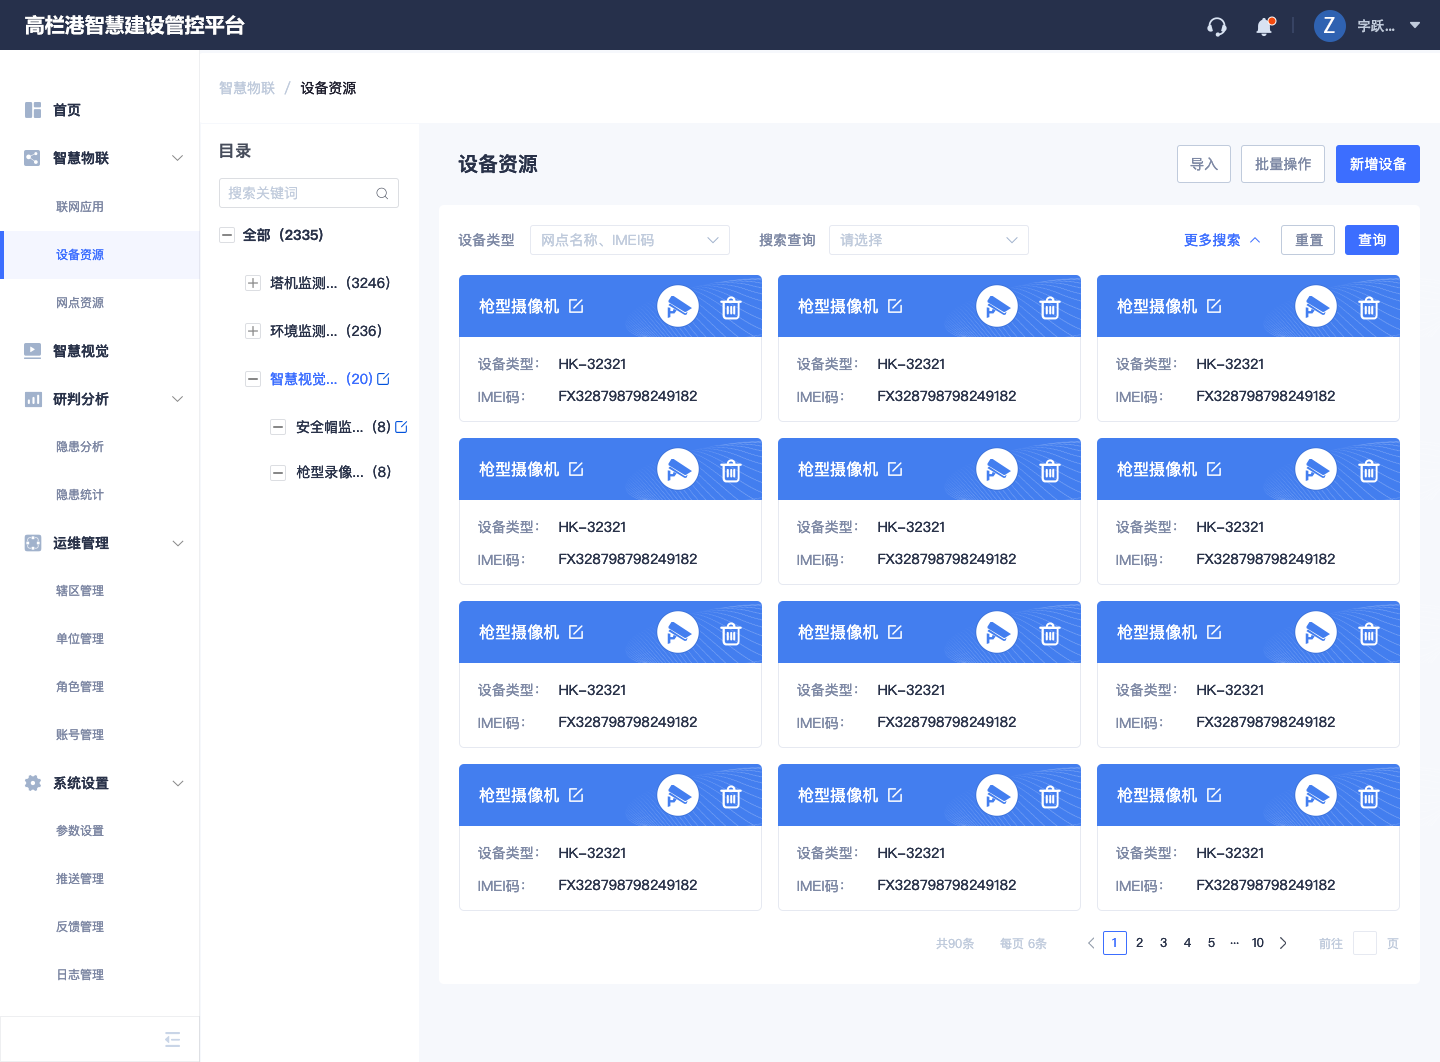Click the magnifier icon in 搜索关键词 box
Screen dimensions: 1440x1062
382,193
